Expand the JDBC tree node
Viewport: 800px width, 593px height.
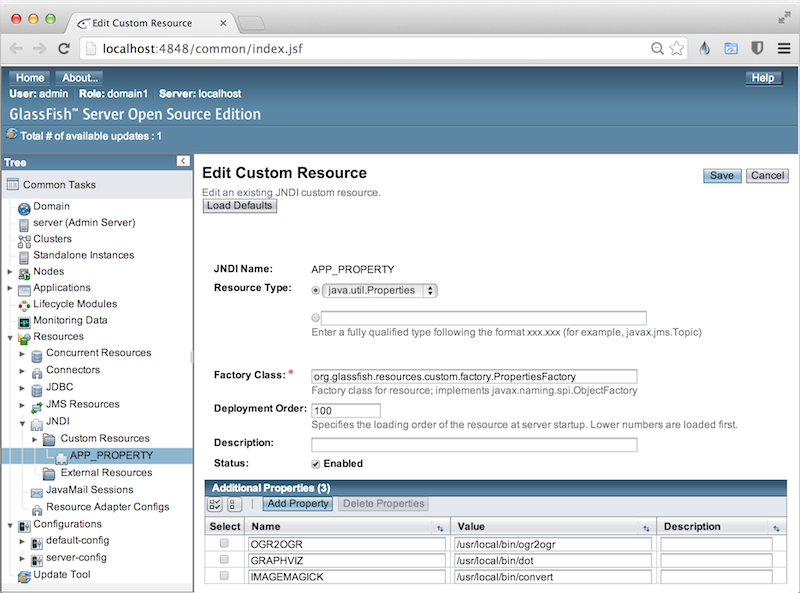22,386
